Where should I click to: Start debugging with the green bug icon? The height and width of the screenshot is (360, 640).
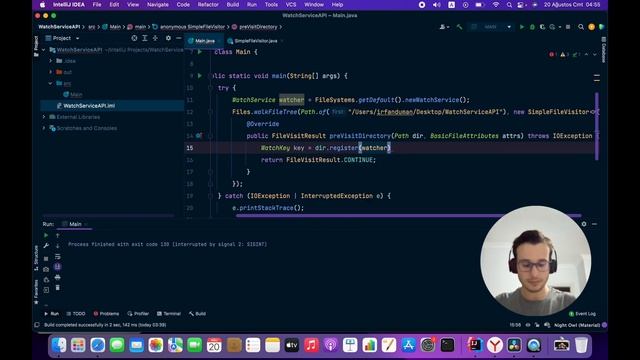tap(532, 27)
